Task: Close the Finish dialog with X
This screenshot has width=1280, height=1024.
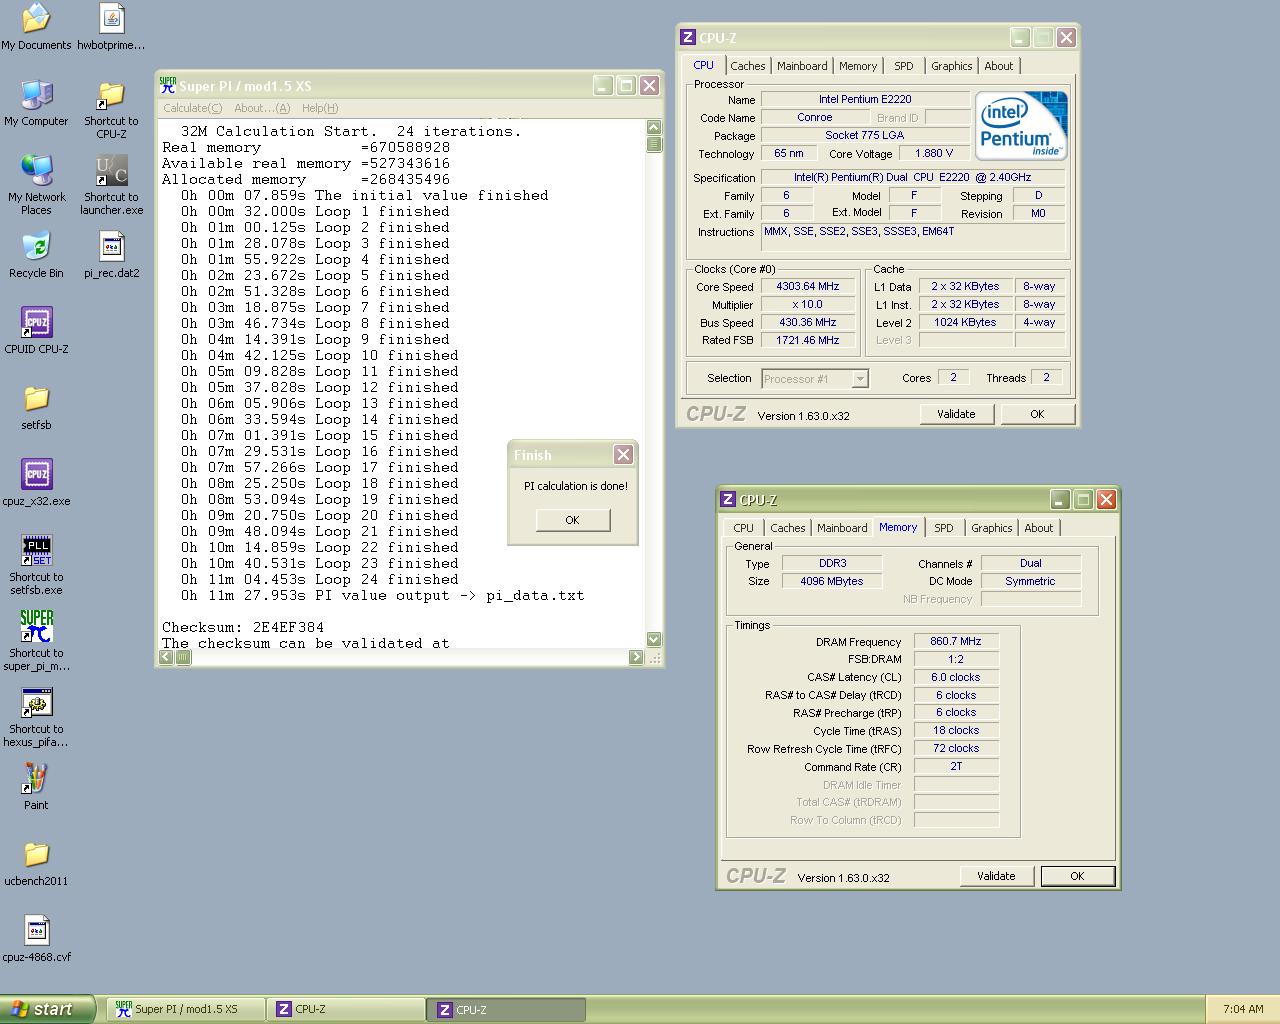Action: pyautogui.click(x=623, y=455)
